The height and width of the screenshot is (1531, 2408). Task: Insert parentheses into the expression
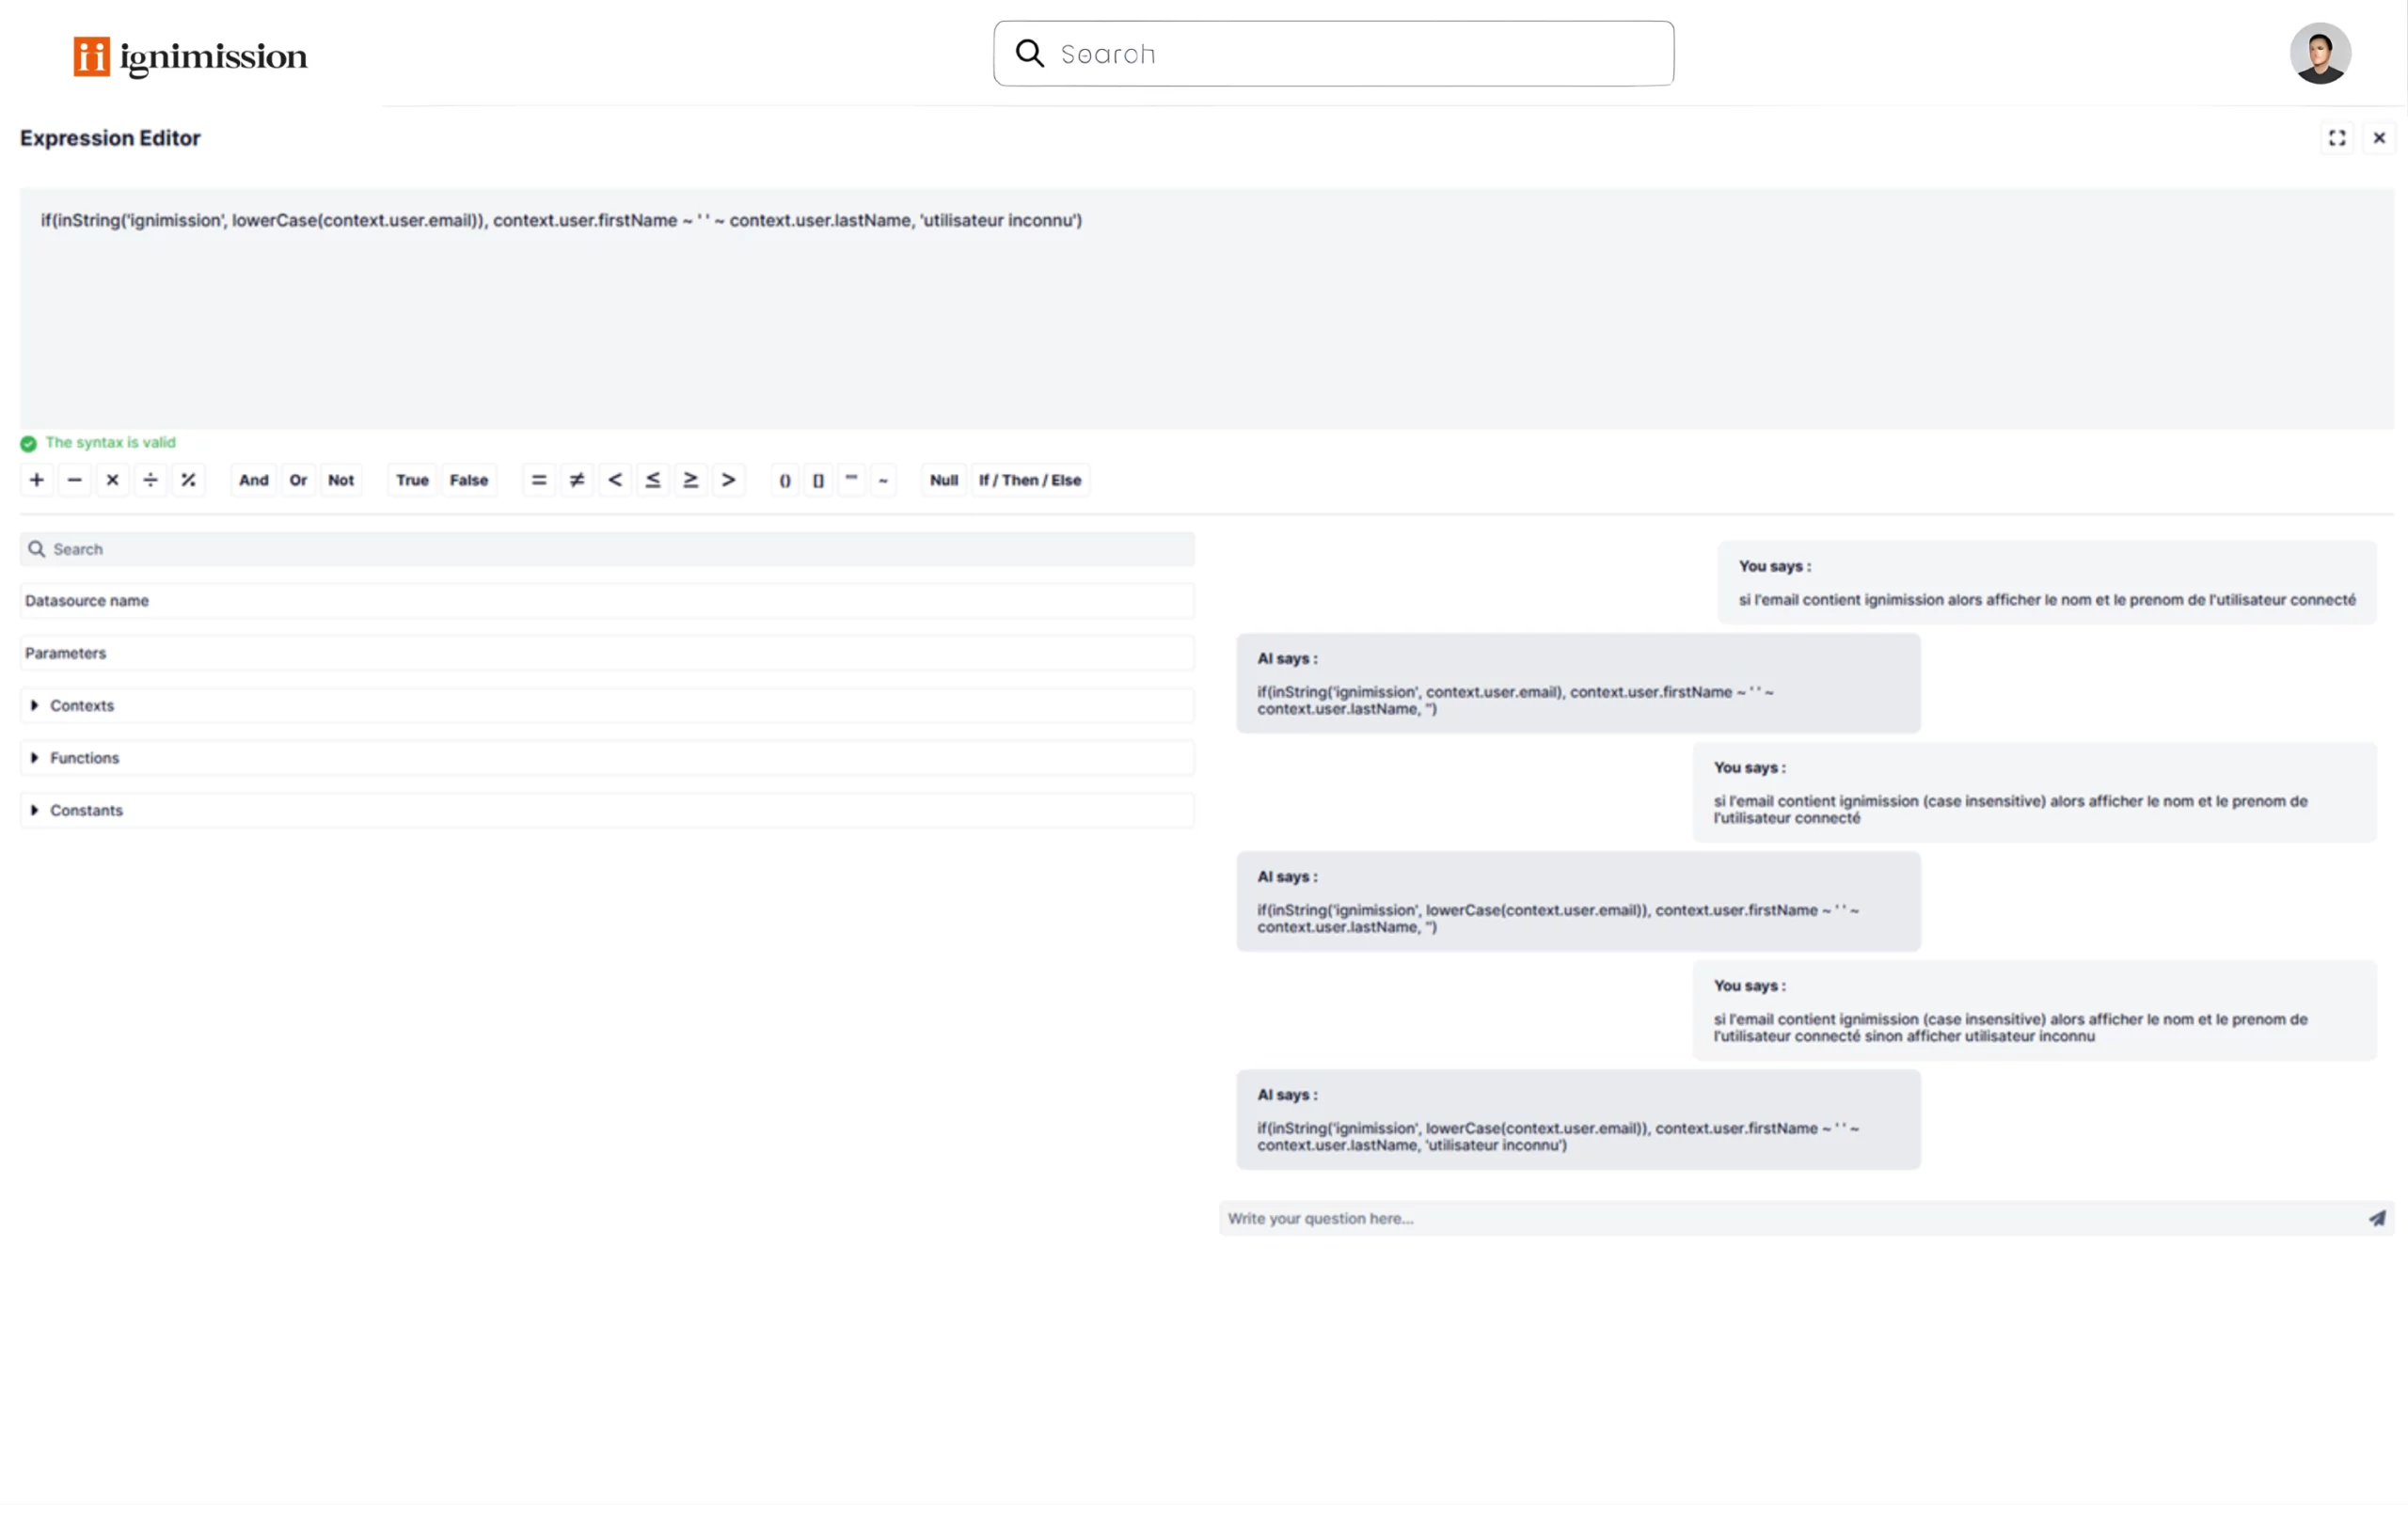pyautogui.click(x=785, y=480)
